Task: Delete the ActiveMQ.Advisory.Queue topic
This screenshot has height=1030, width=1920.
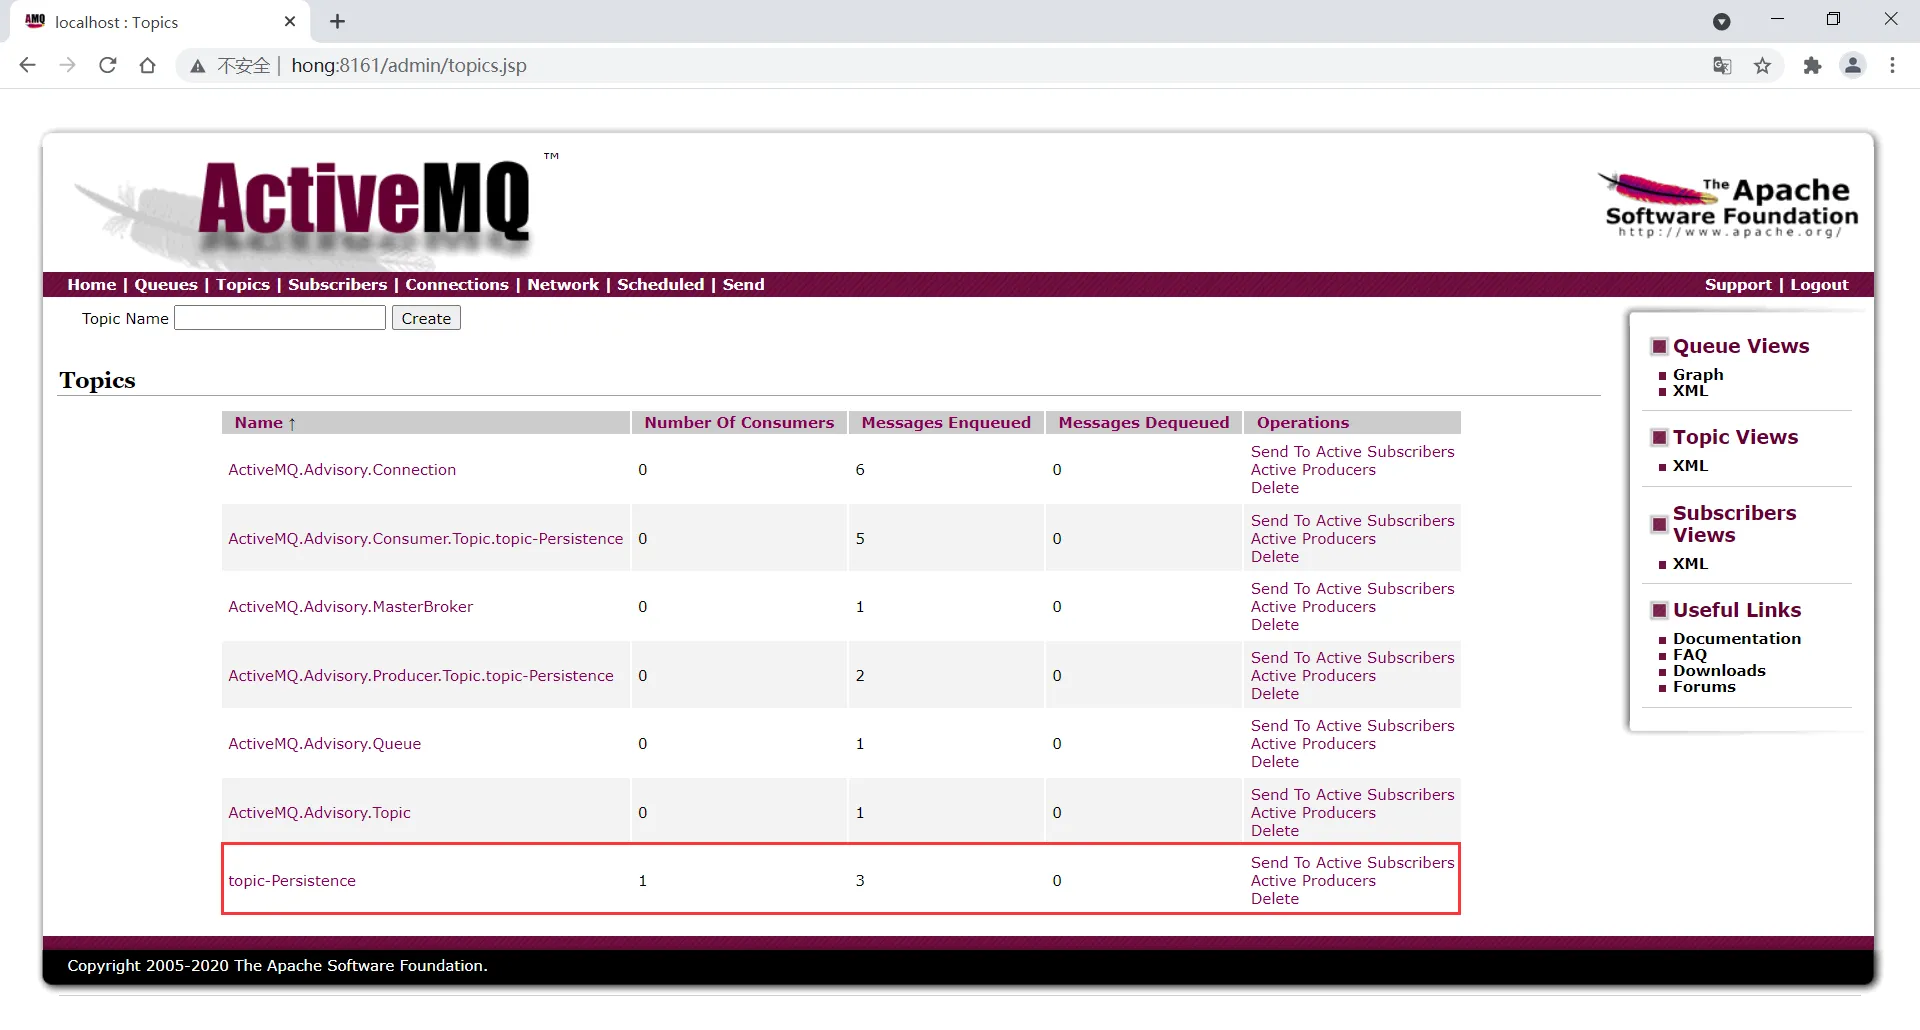Action: tap(1274, 762)
